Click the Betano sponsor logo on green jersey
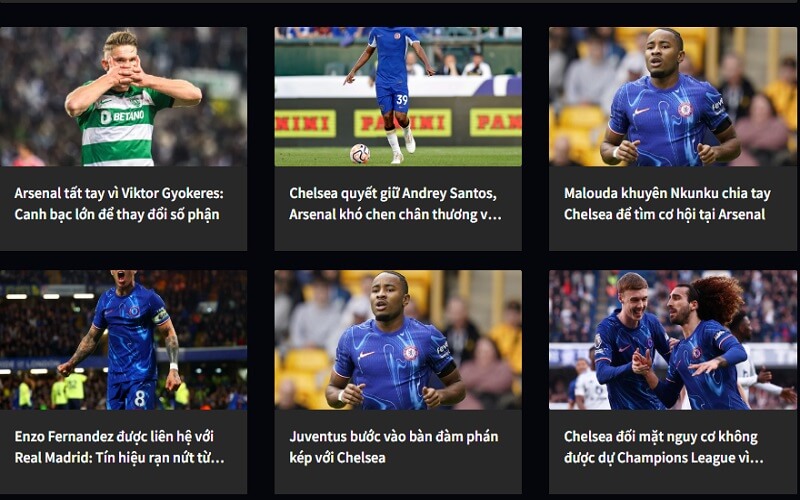 (x=122, y=117)
